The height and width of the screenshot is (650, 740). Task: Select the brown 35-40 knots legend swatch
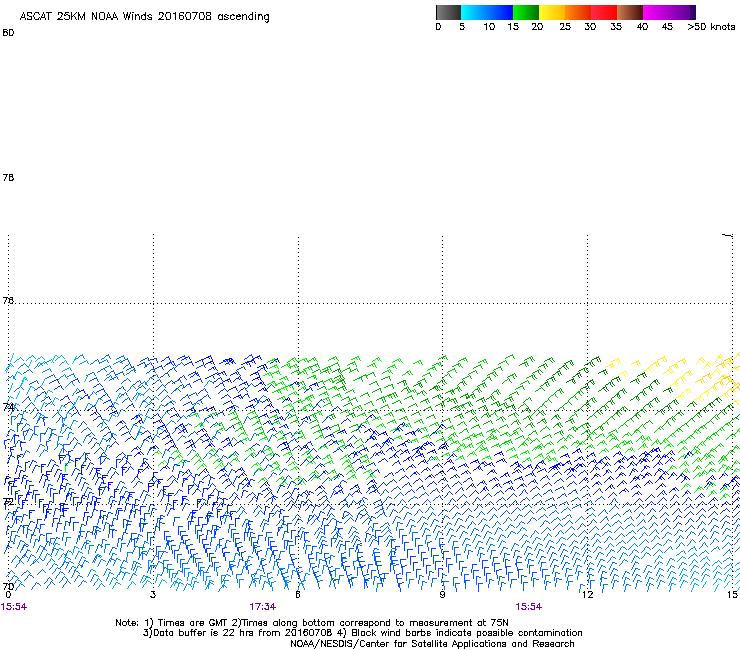coord(630,12)
